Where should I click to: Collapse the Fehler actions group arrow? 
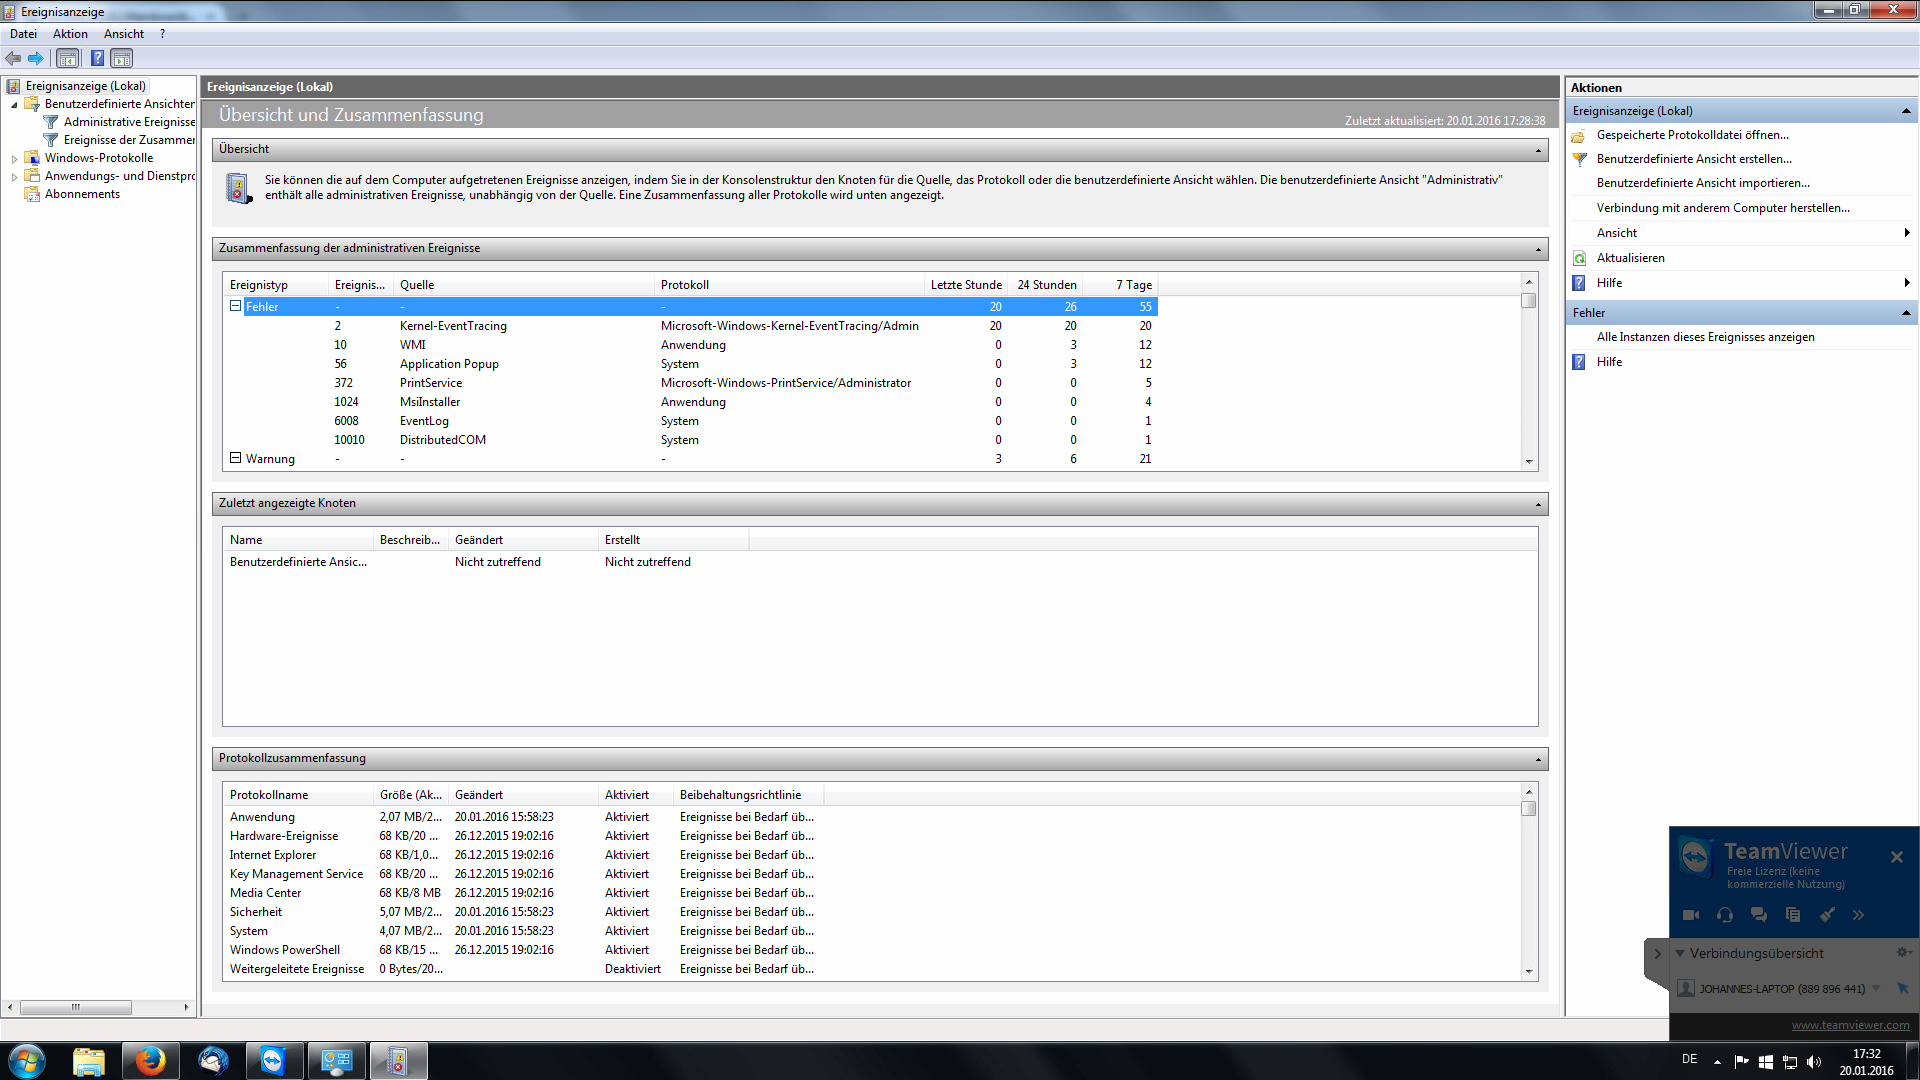[x=1906, y=313]
